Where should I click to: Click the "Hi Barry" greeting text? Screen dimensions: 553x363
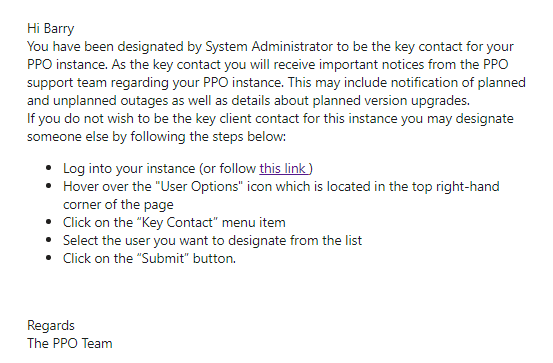click(x=50, y=29)
